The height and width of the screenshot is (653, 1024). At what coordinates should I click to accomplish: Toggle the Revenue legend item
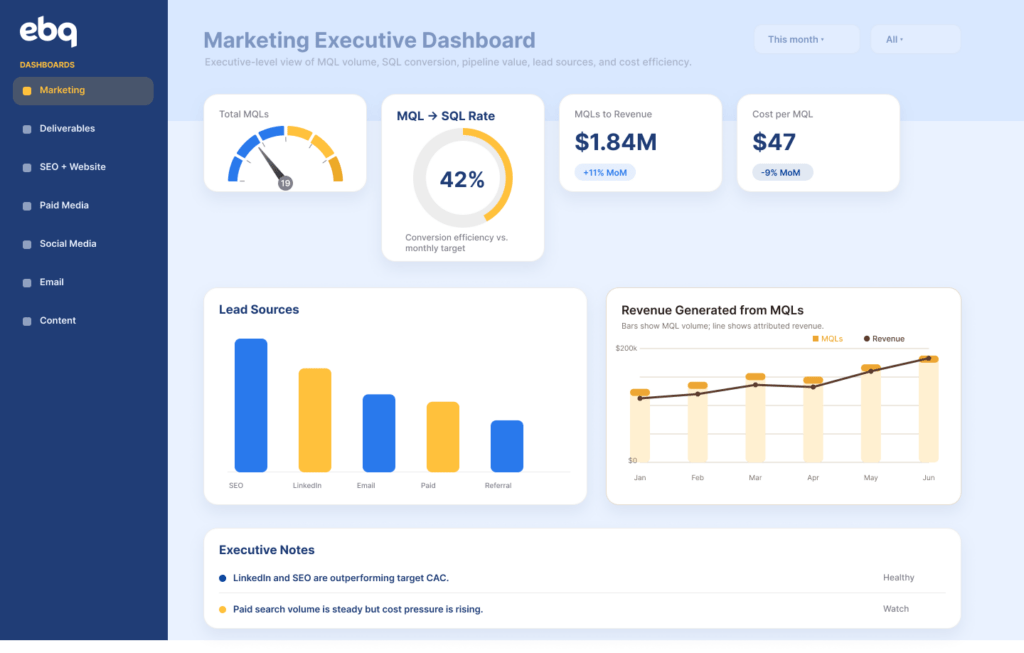click(884, 339)
